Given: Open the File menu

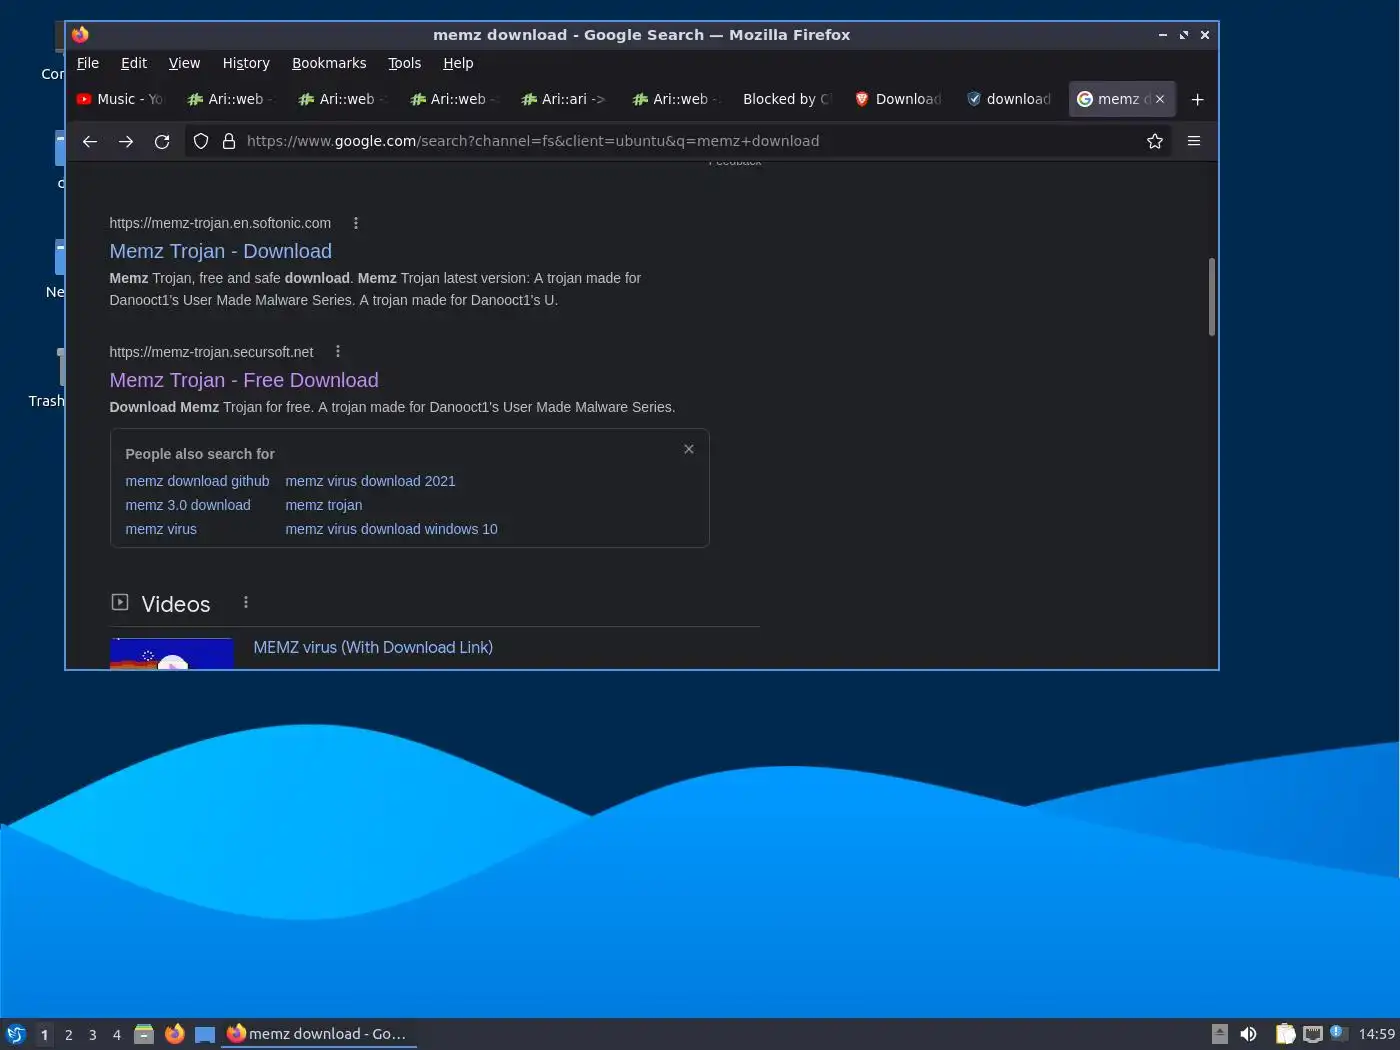Looking at the screenshot, I should (88, 63).
